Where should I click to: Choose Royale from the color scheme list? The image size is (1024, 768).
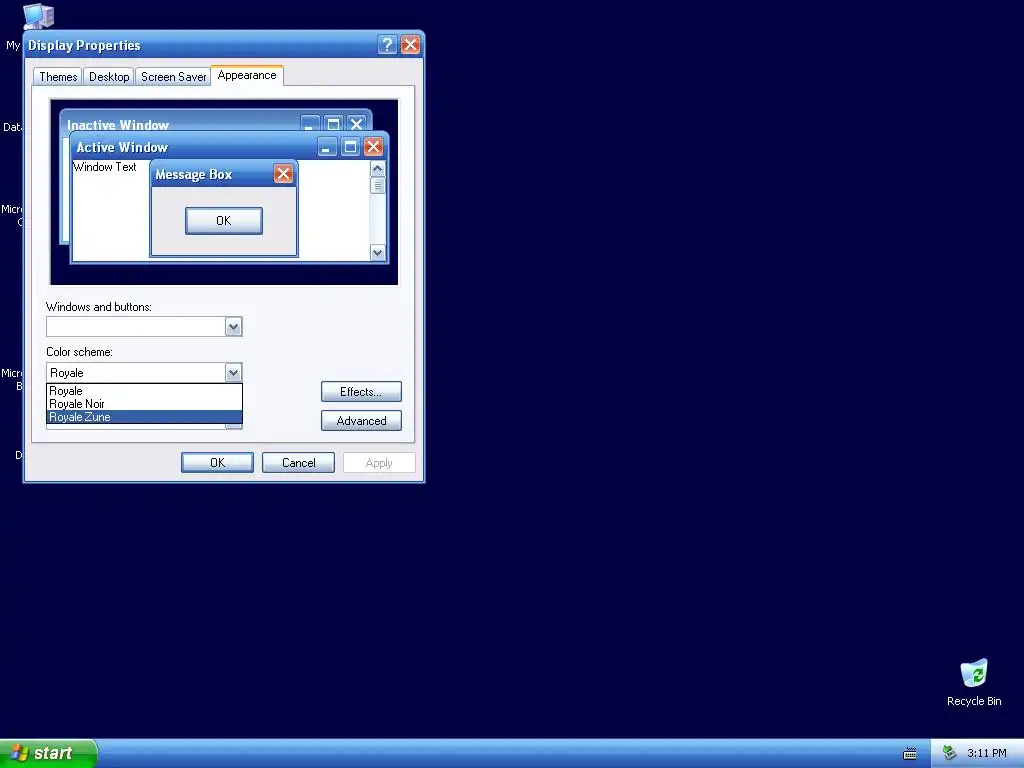pyautogui.click(x=144, y=391)
